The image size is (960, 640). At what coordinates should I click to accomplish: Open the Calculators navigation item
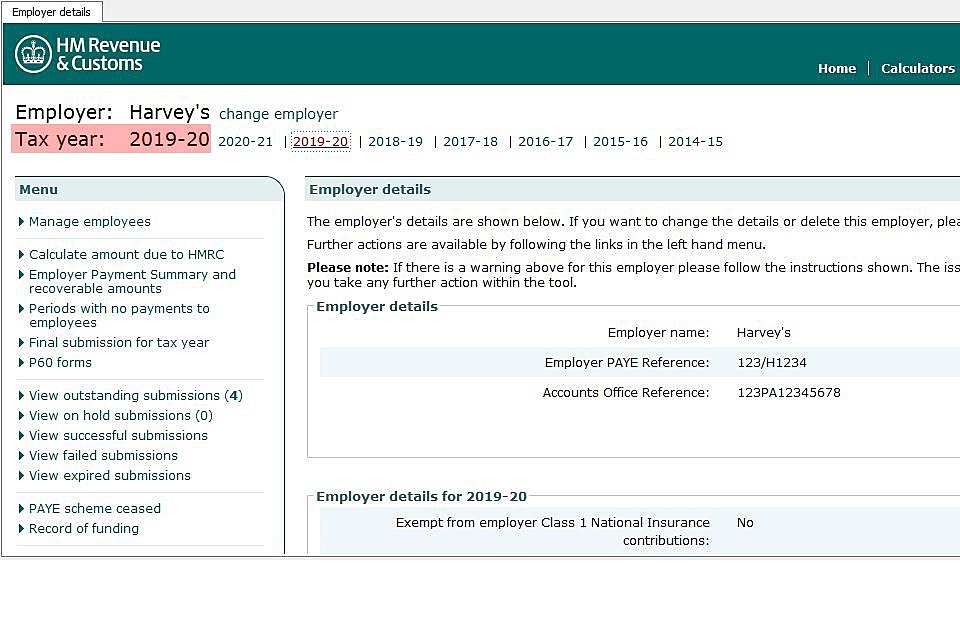[x=917, y=68]
